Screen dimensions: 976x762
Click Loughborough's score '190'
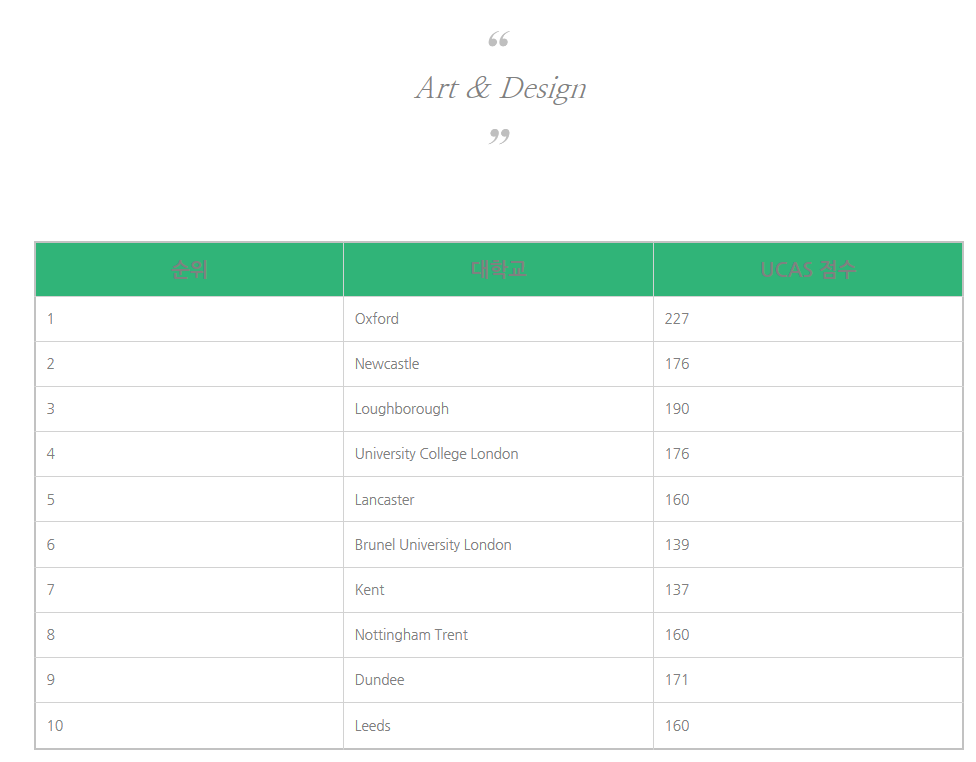pyautogui.click(x=677, y=409)
